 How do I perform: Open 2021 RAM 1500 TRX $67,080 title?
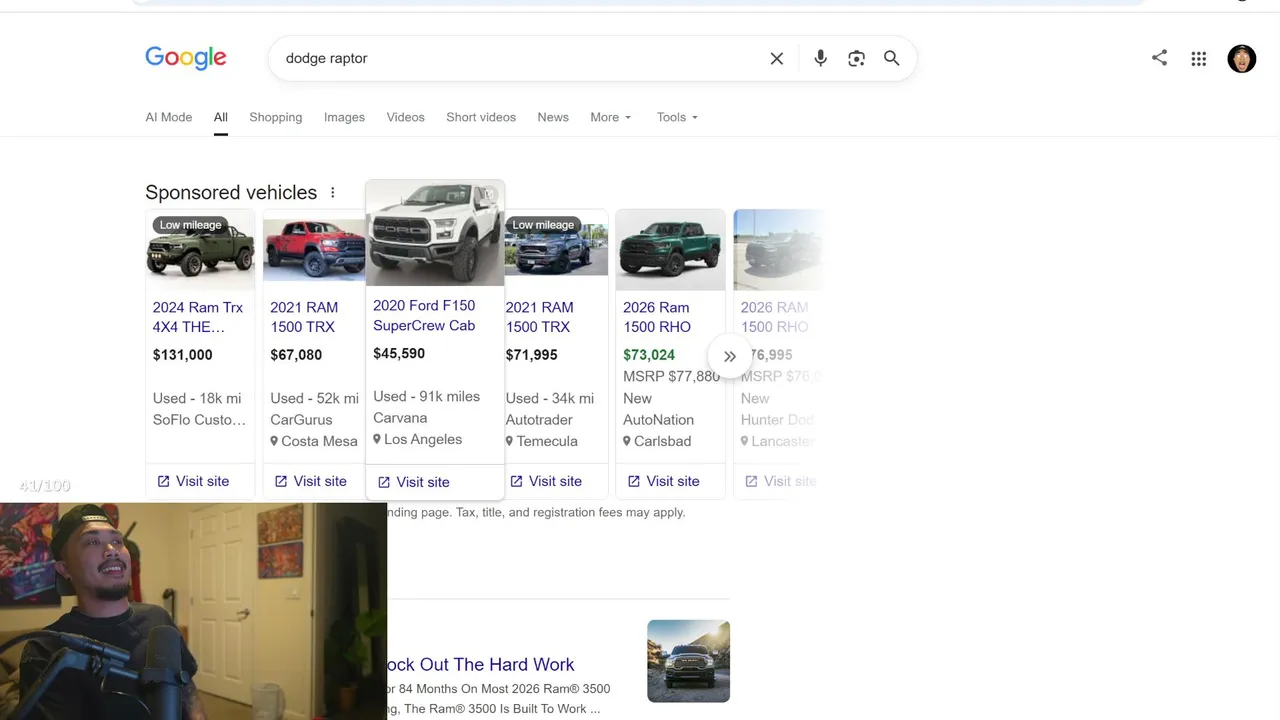coord(304,317)
